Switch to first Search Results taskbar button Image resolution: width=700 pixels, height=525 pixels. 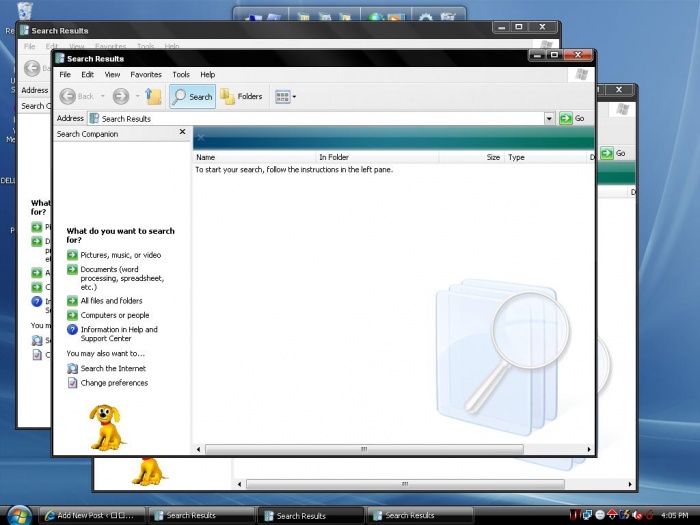point(201,515)
